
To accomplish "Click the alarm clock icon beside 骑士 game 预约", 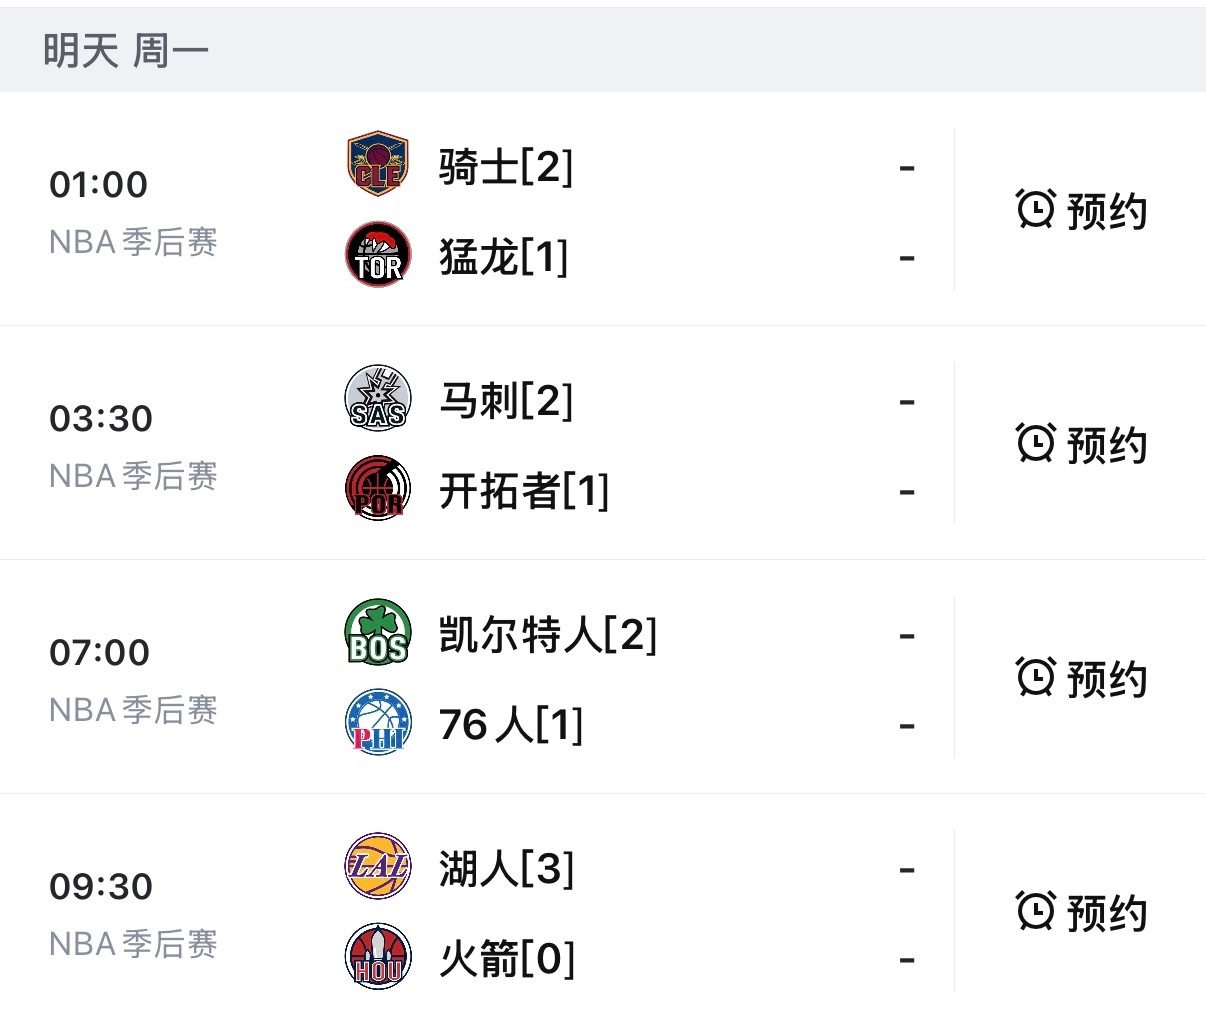I will pyautogui.click(x=1037, y=210).
